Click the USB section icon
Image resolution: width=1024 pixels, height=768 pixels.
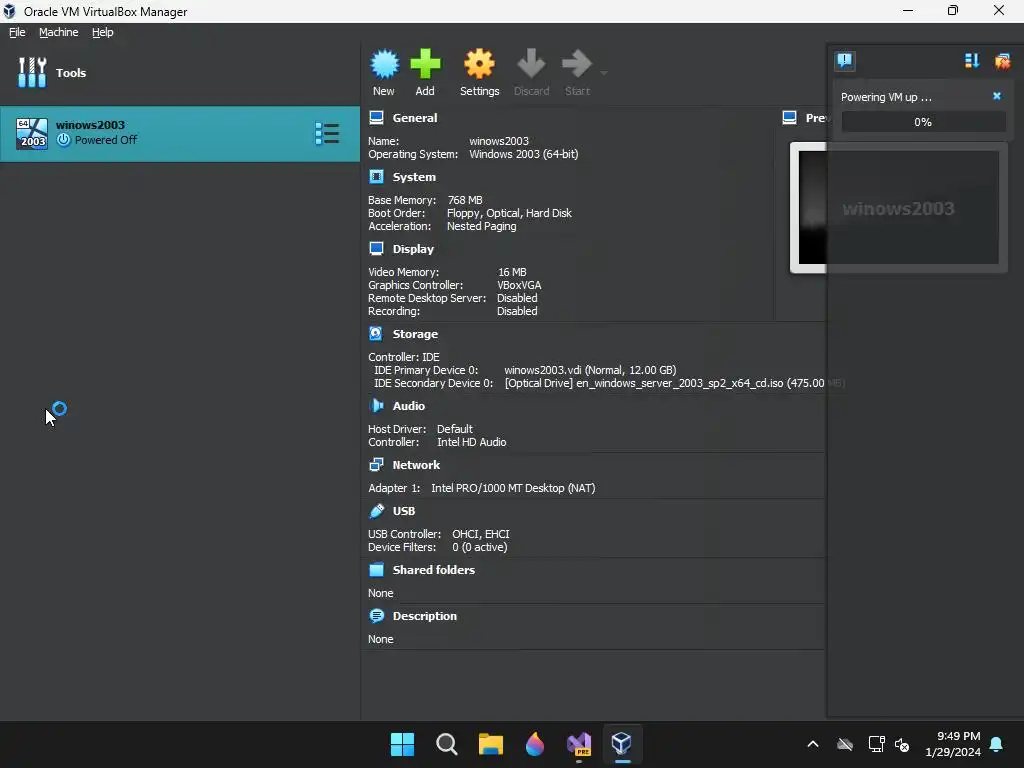[376, 510]
